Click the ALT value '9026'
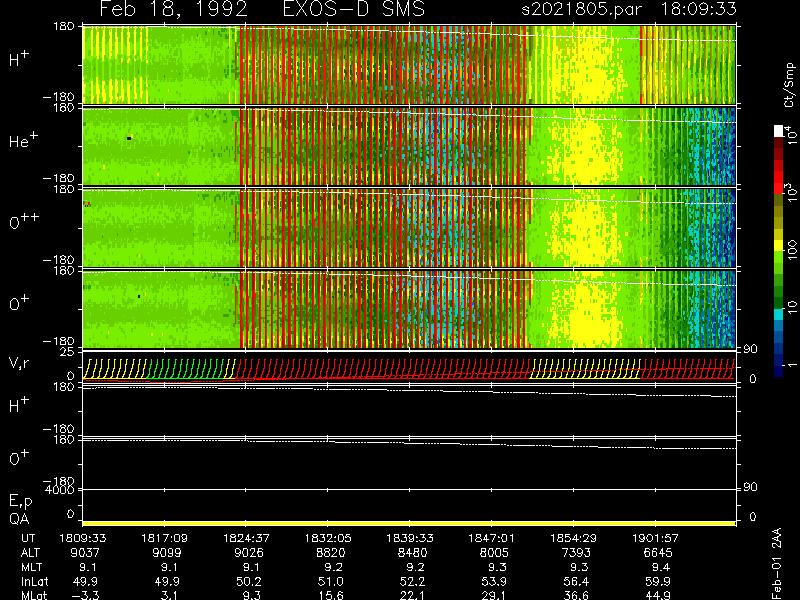Screen dimensions: 800x600 (x=248, y=553)
